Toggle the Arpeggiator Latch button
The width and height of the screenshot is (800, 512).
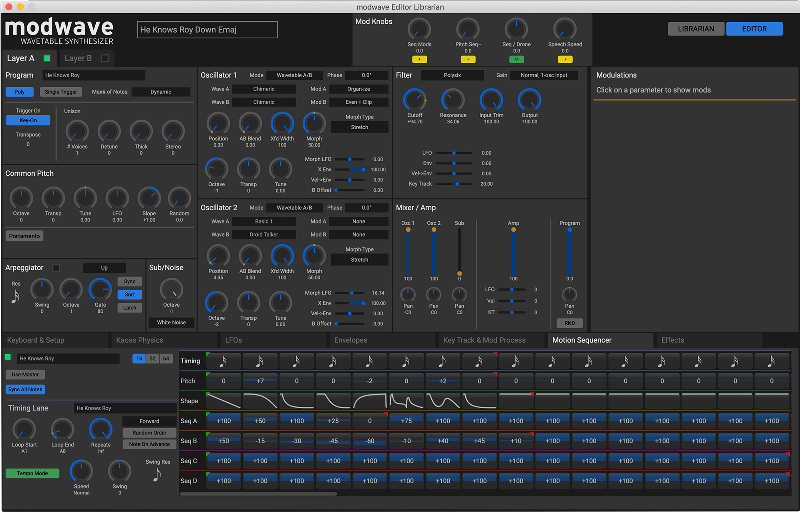point(130,308)
